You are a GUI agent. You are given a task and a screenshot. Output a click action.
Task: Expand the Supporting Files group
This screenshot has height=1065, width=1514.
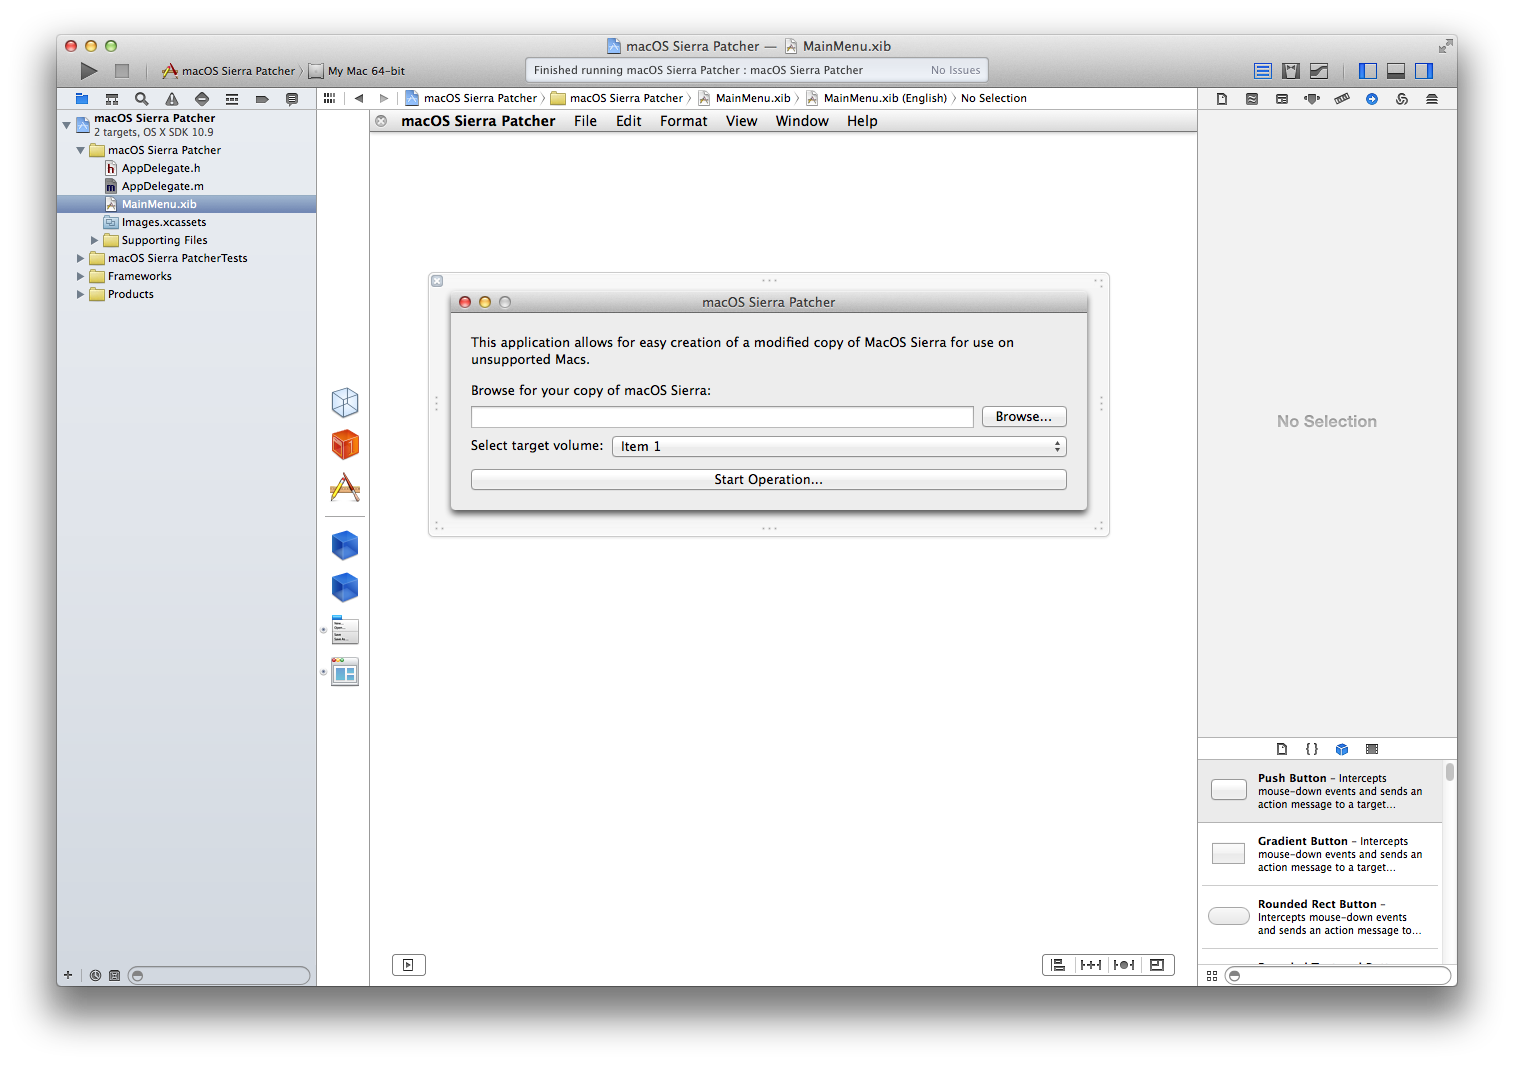[x=95, y=241]
